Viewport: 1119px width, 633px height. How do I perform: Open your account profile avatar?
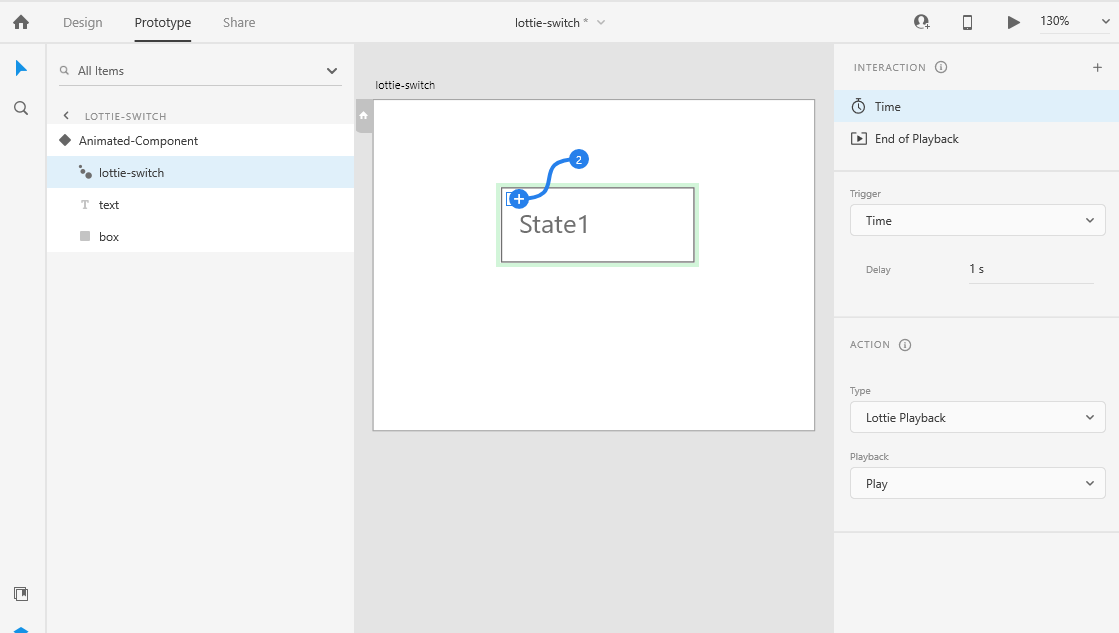(921, 21)
